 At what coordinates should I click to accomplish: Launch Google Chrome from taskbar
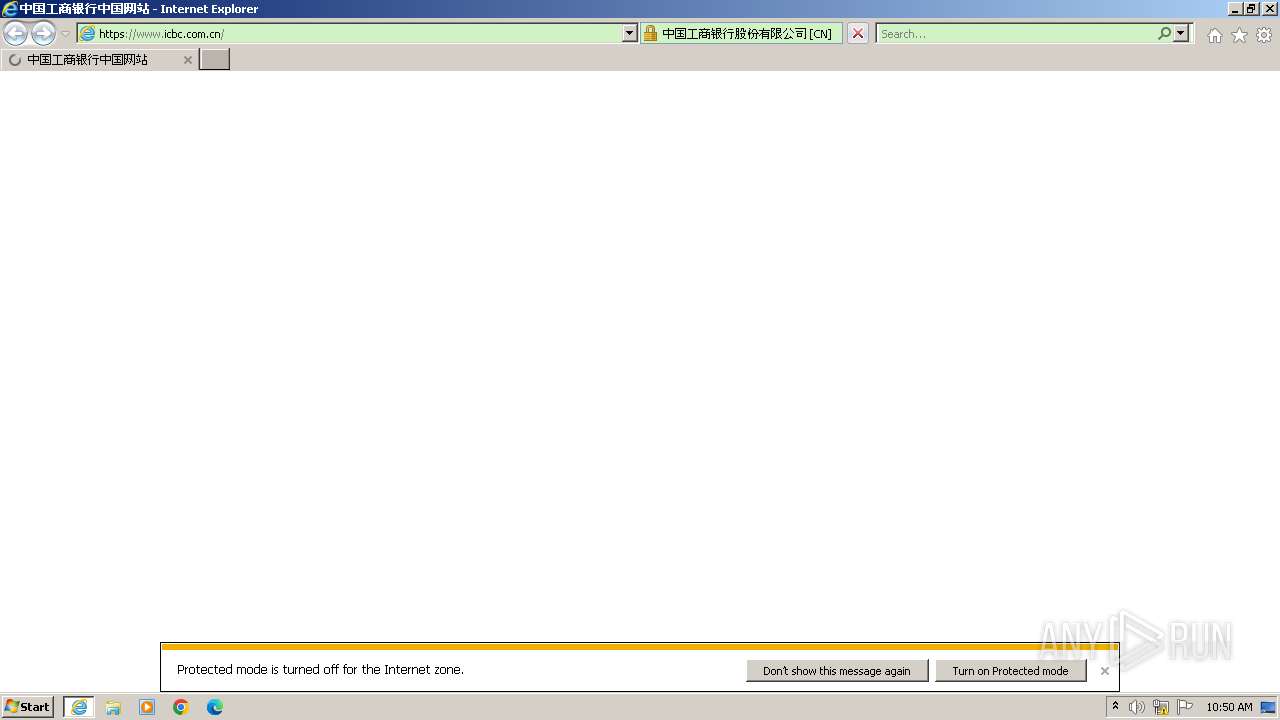point(181,707)
